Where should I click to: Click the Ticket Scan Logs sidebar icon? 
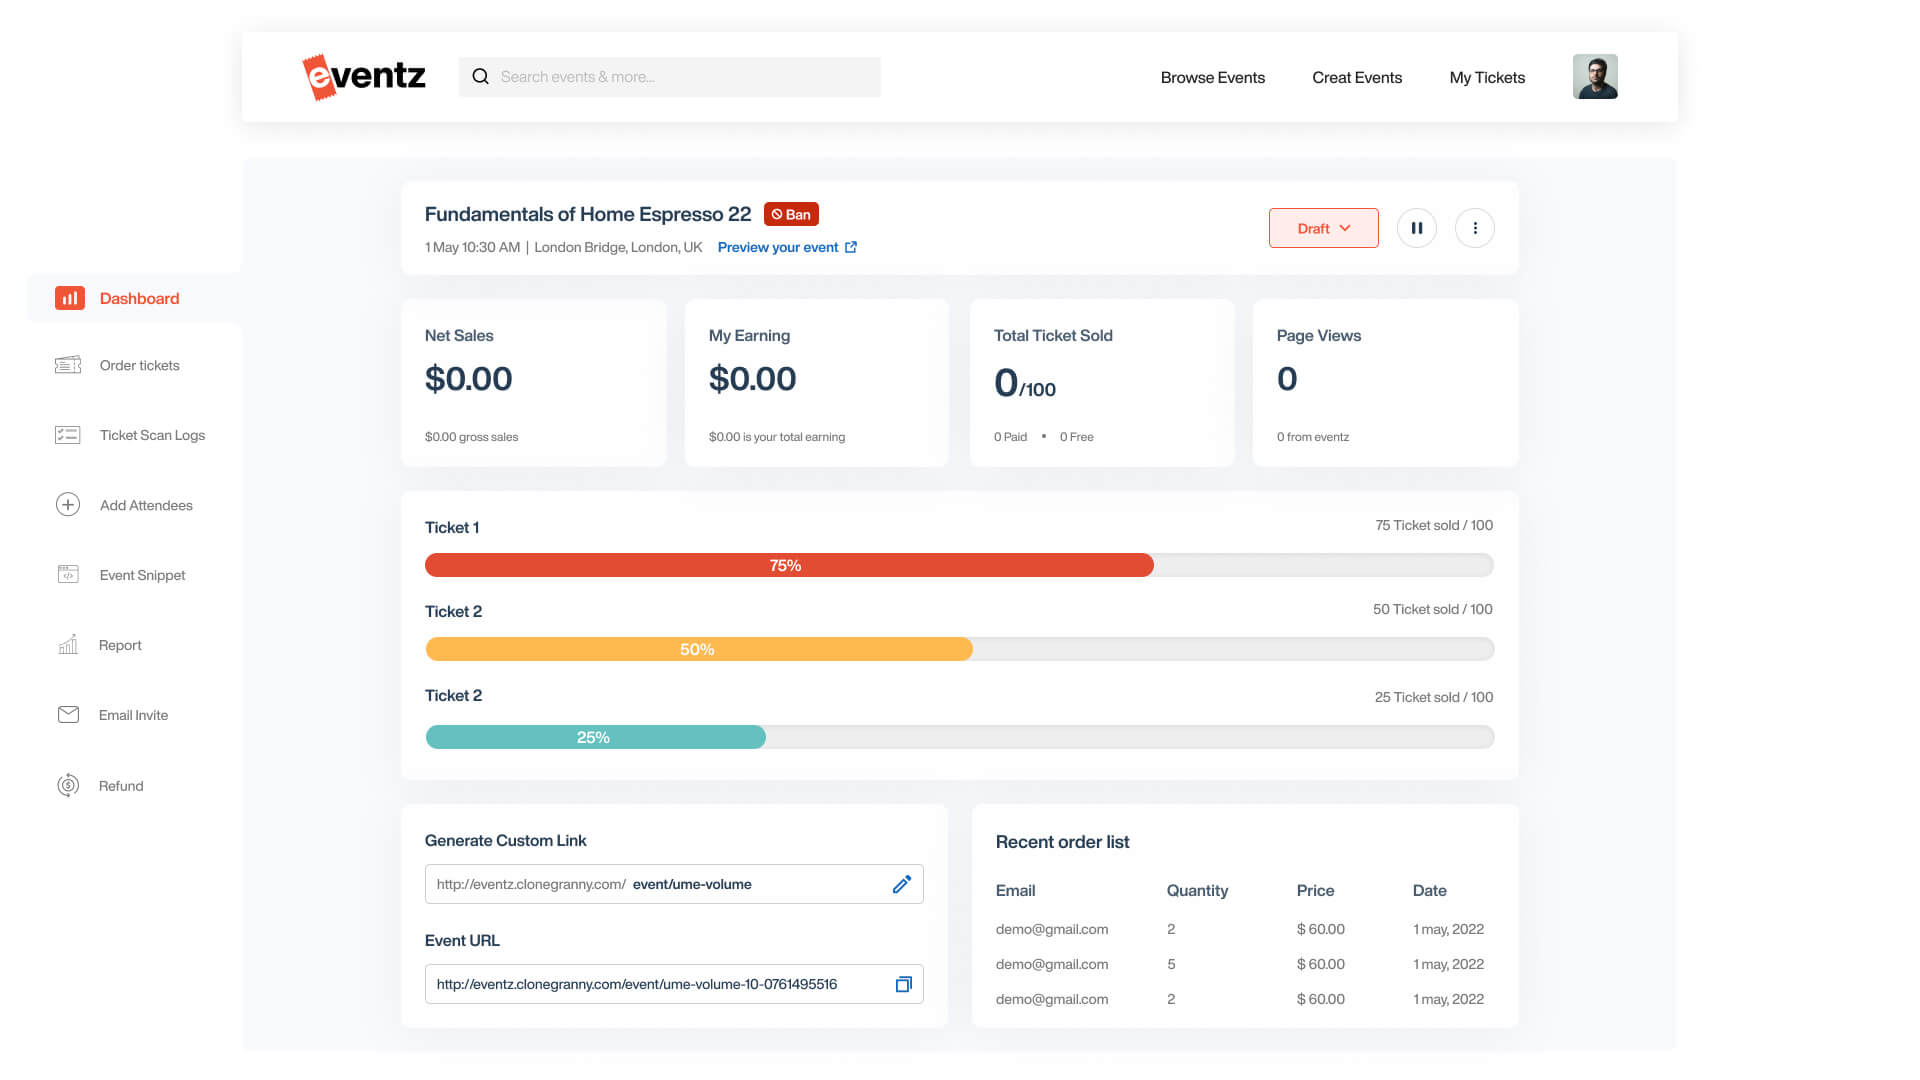click(67, 435)
